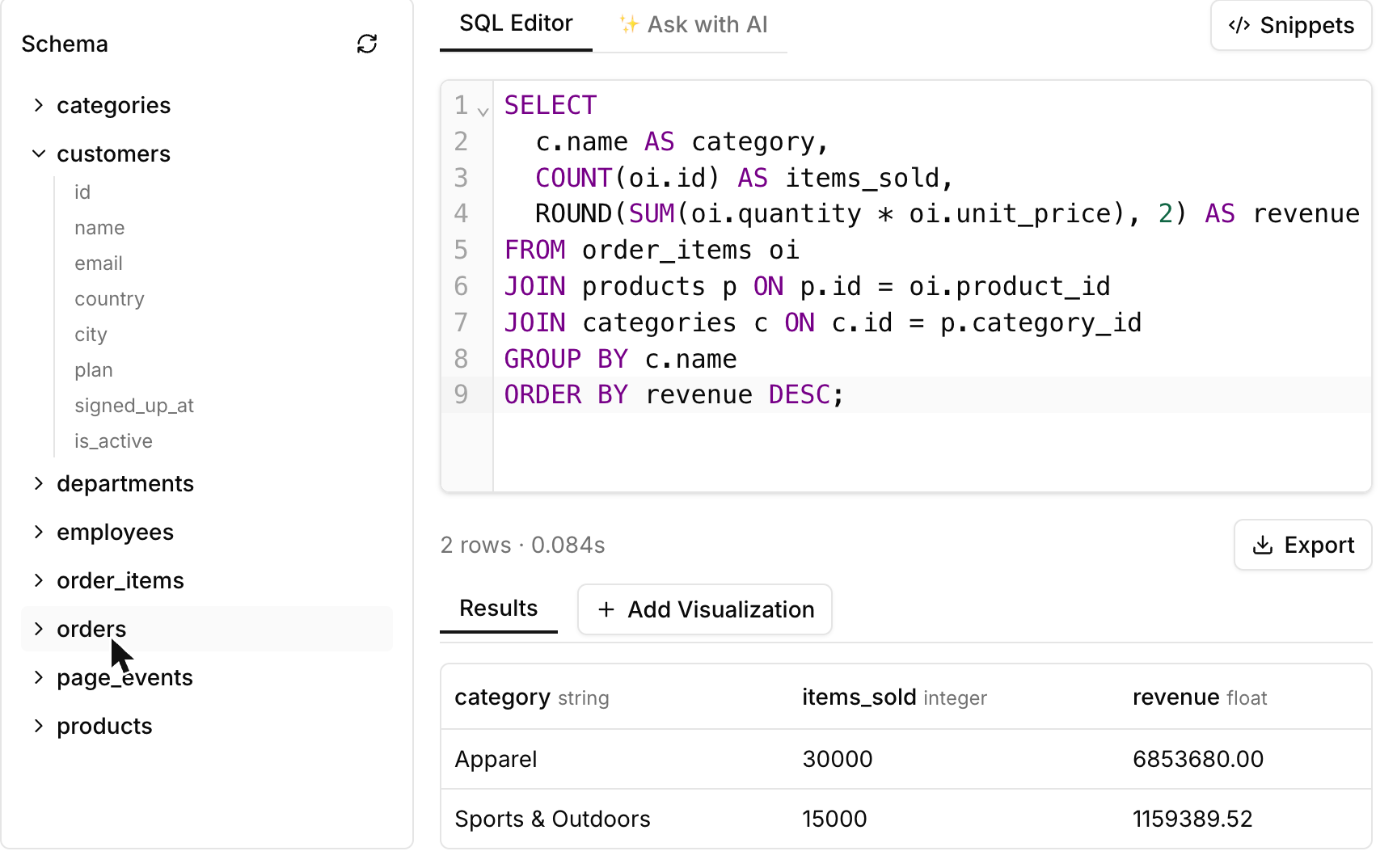
Task: Click the JOIN products p code line
Action: pos(807,286)
